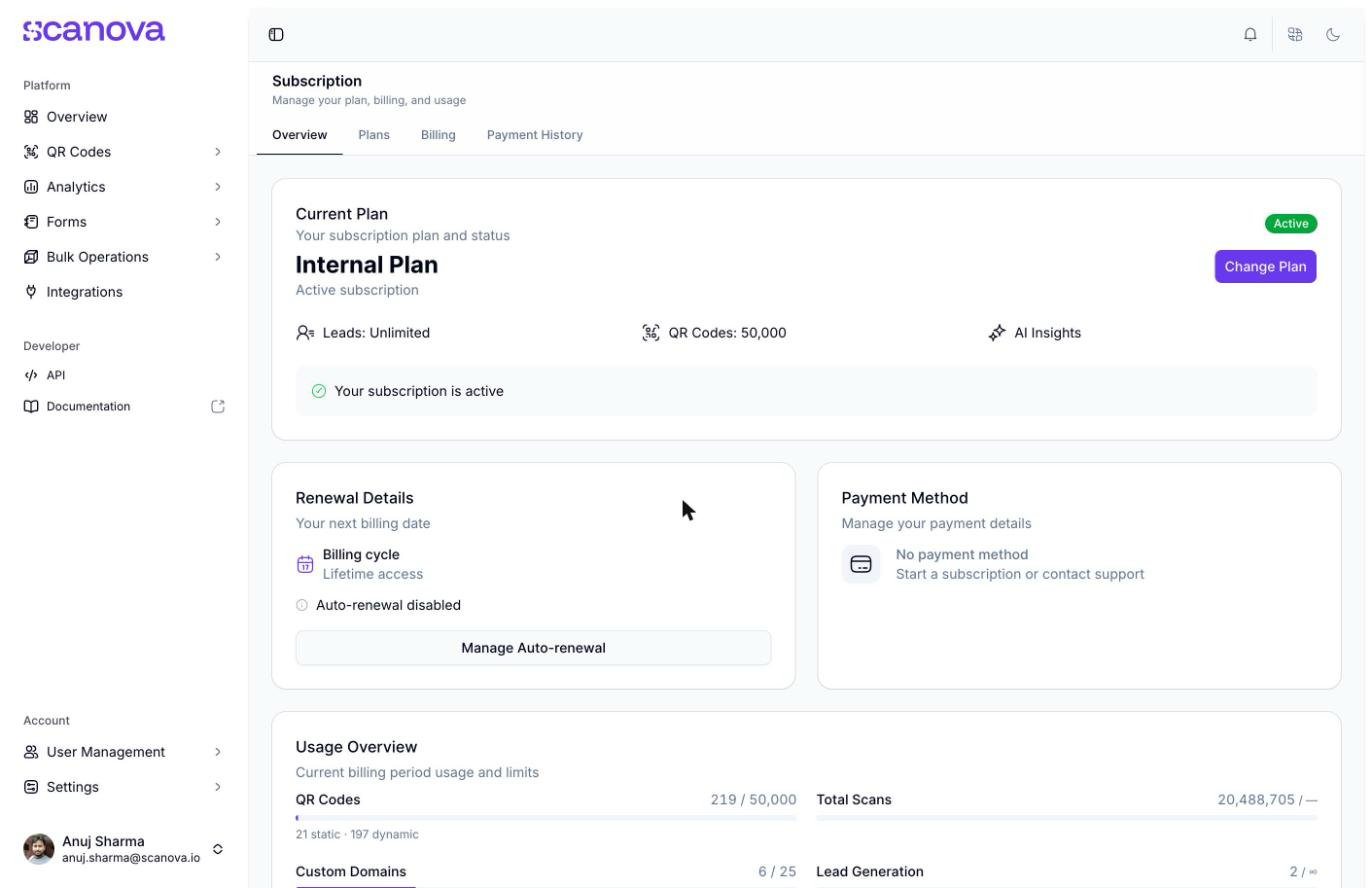Viewport: 1372px width, 888px height.
Task: Click Anuj Sharma's profile avatar
Action: [x=39, y=849]
